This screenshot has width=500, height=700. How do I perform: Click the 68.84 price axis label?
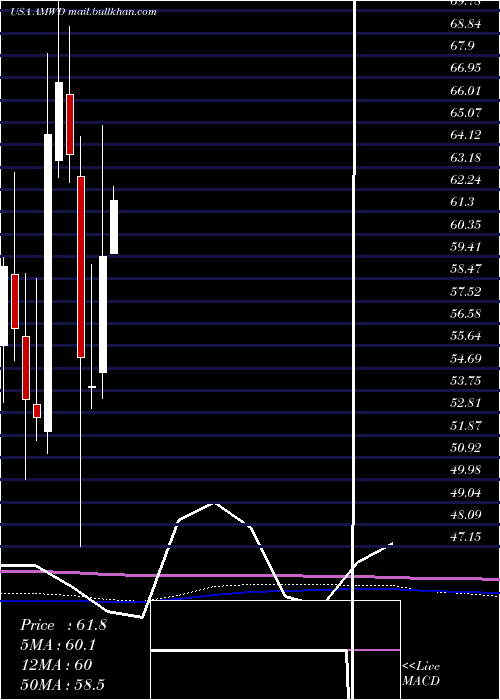coord(466,23)
